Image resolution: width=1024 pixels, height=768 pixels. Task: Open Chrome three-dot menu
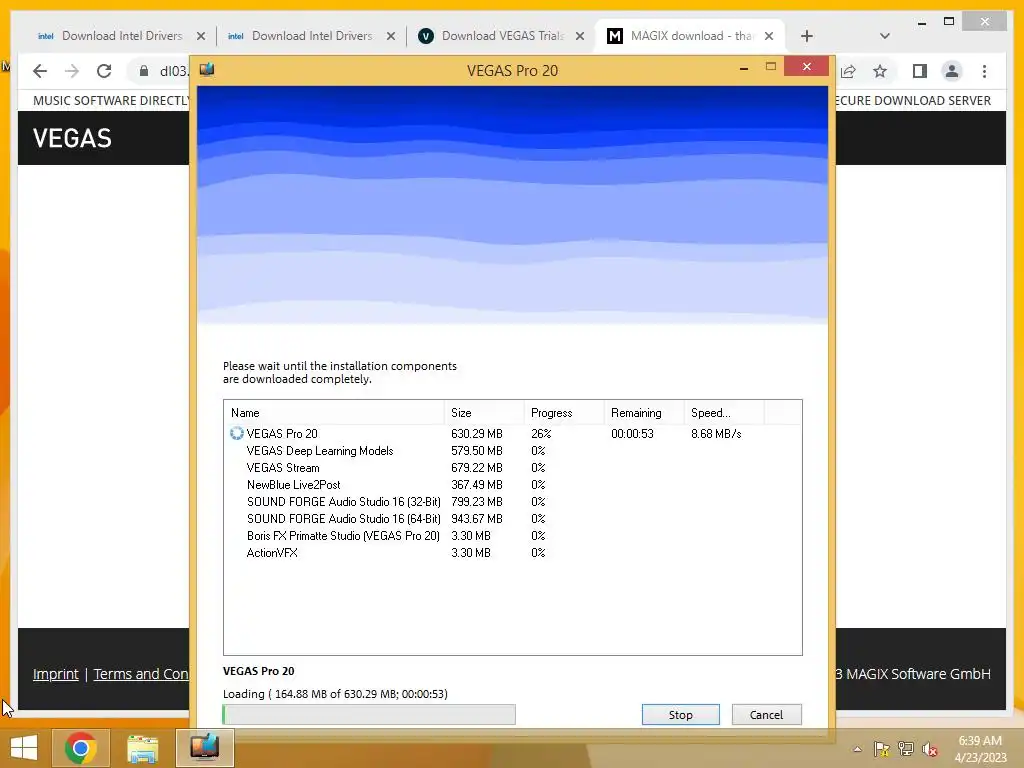[984, 71]
